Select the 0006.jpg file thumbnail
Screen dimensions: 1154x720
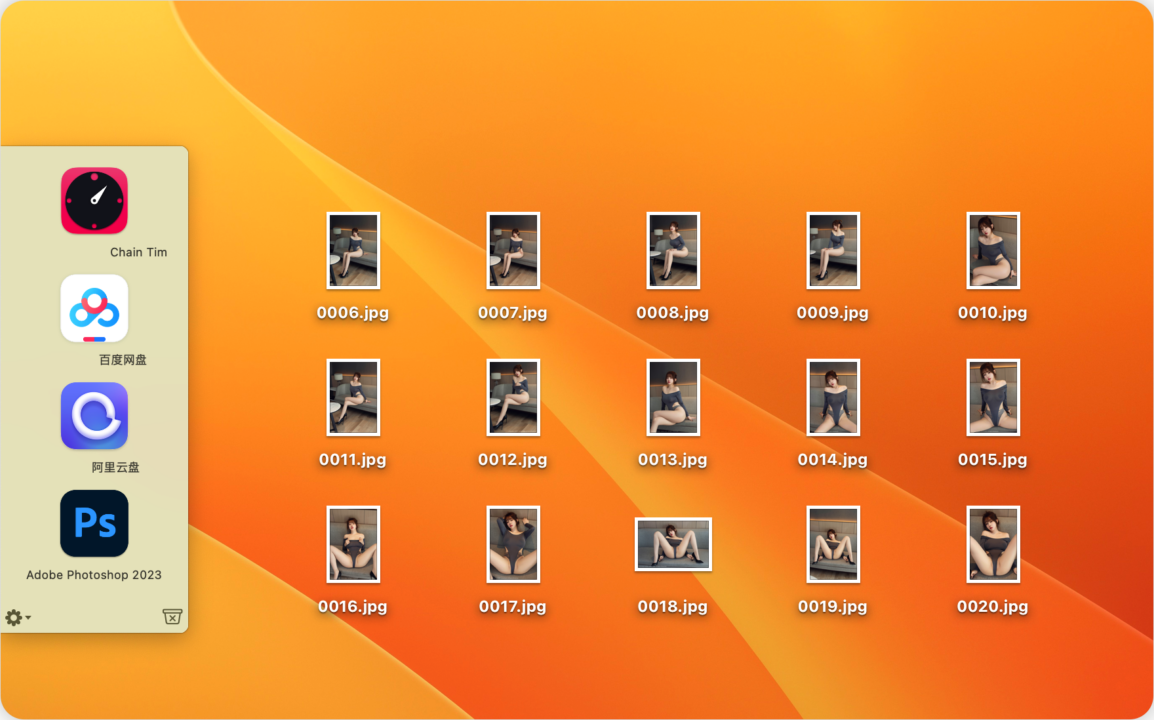click(x=353, y=250)
